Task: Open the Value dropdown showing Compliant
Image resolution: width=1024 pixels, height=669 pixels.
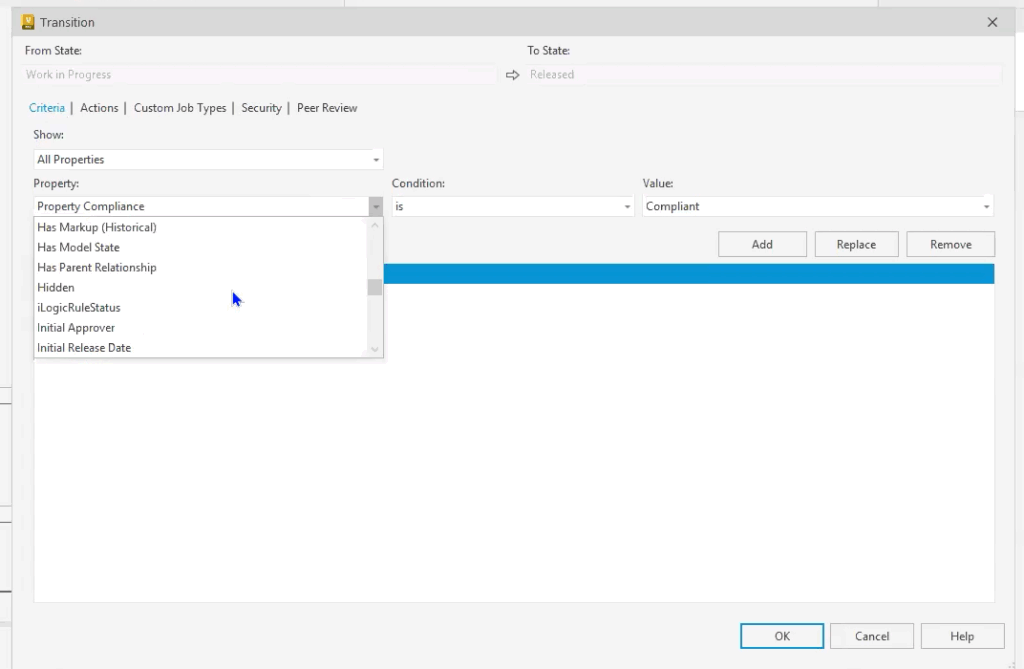Action: click(818, 206)
